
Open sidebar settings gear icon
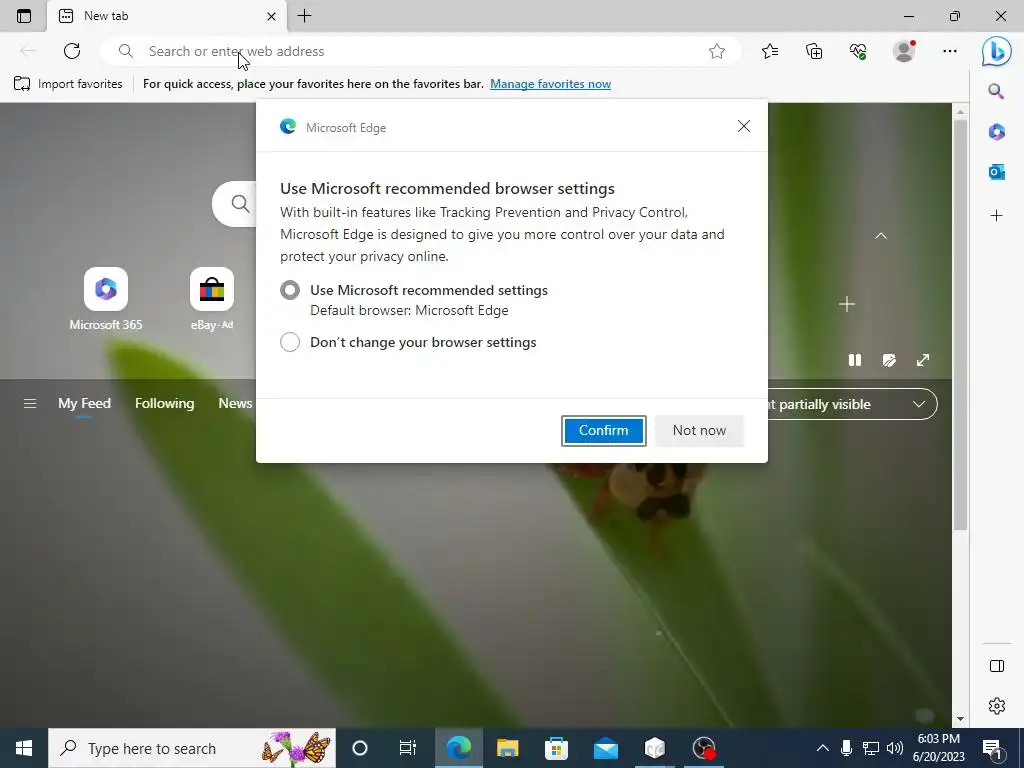click(x=997, y=706)
